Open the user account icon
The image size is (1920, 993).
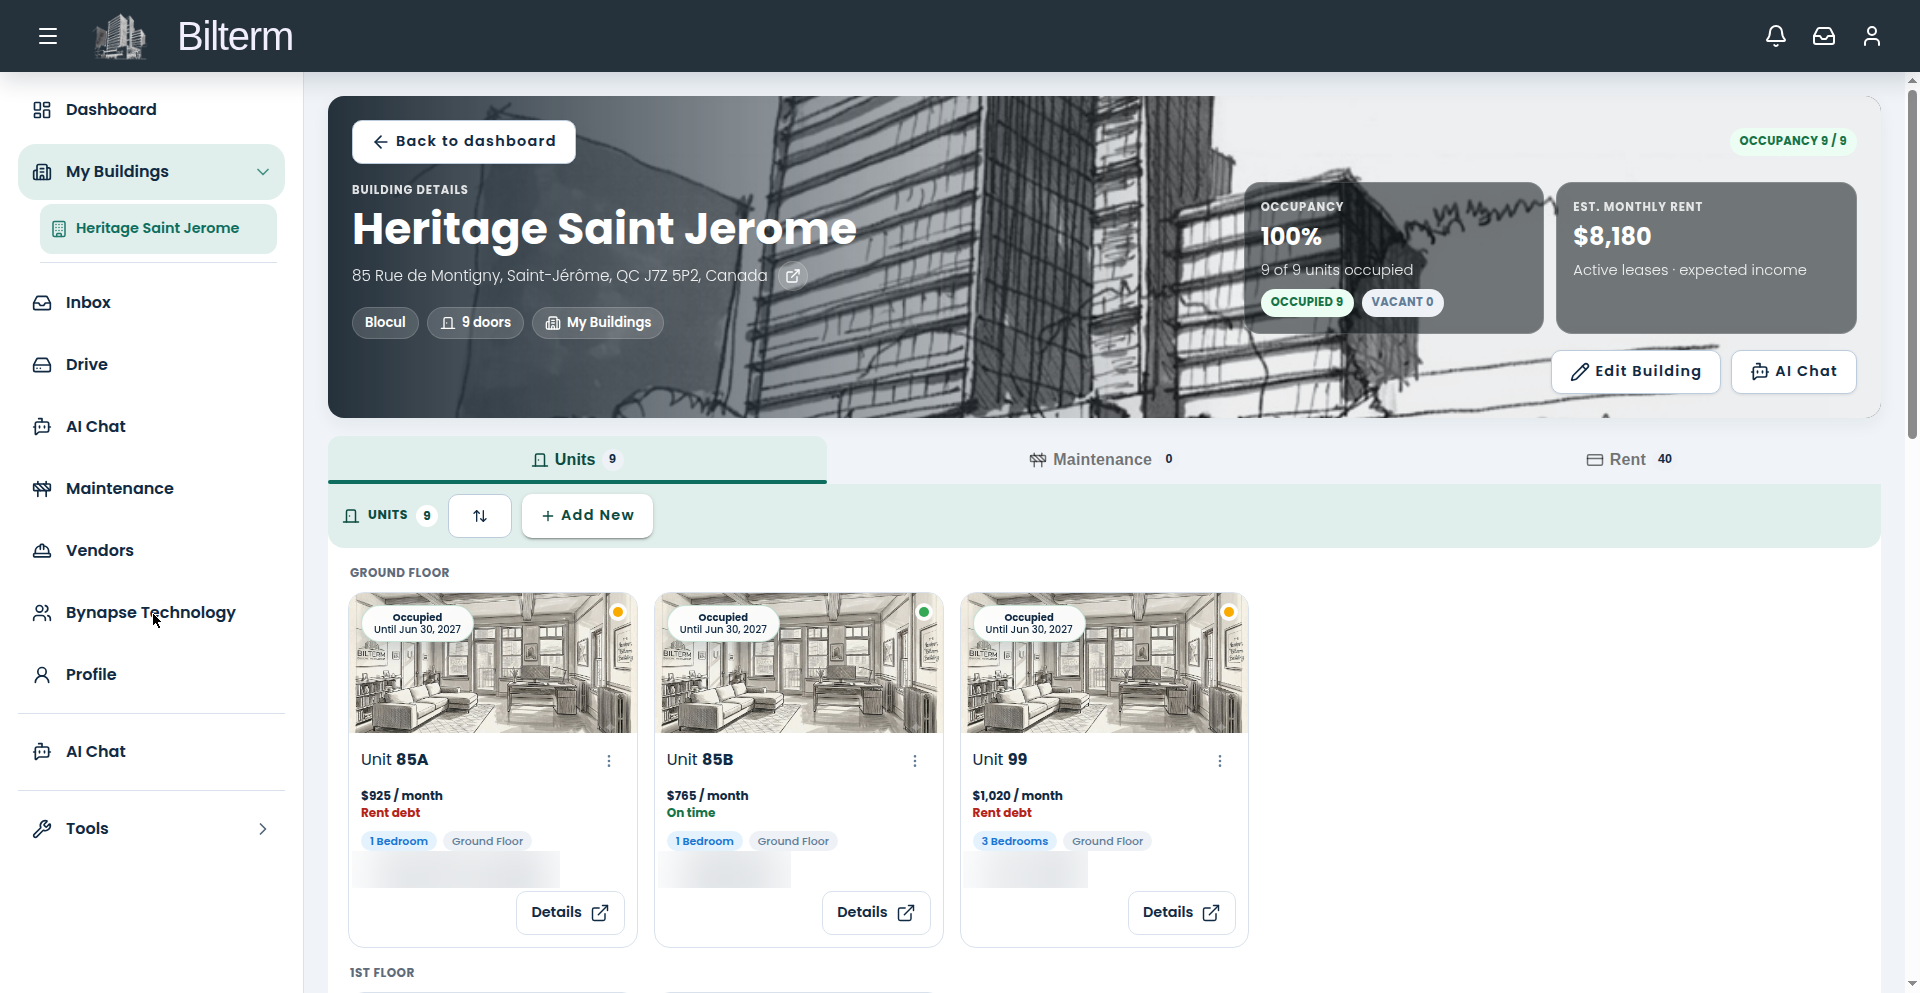(1872, 36)
